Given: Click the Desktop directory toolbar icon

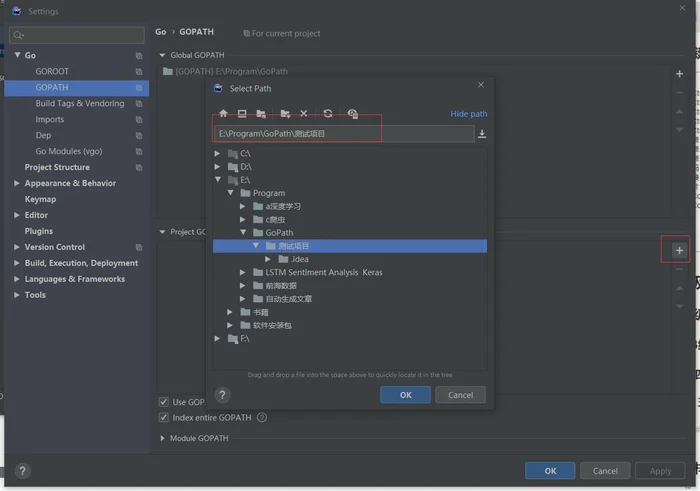Looking at the screenshot, I should point(242,113).
